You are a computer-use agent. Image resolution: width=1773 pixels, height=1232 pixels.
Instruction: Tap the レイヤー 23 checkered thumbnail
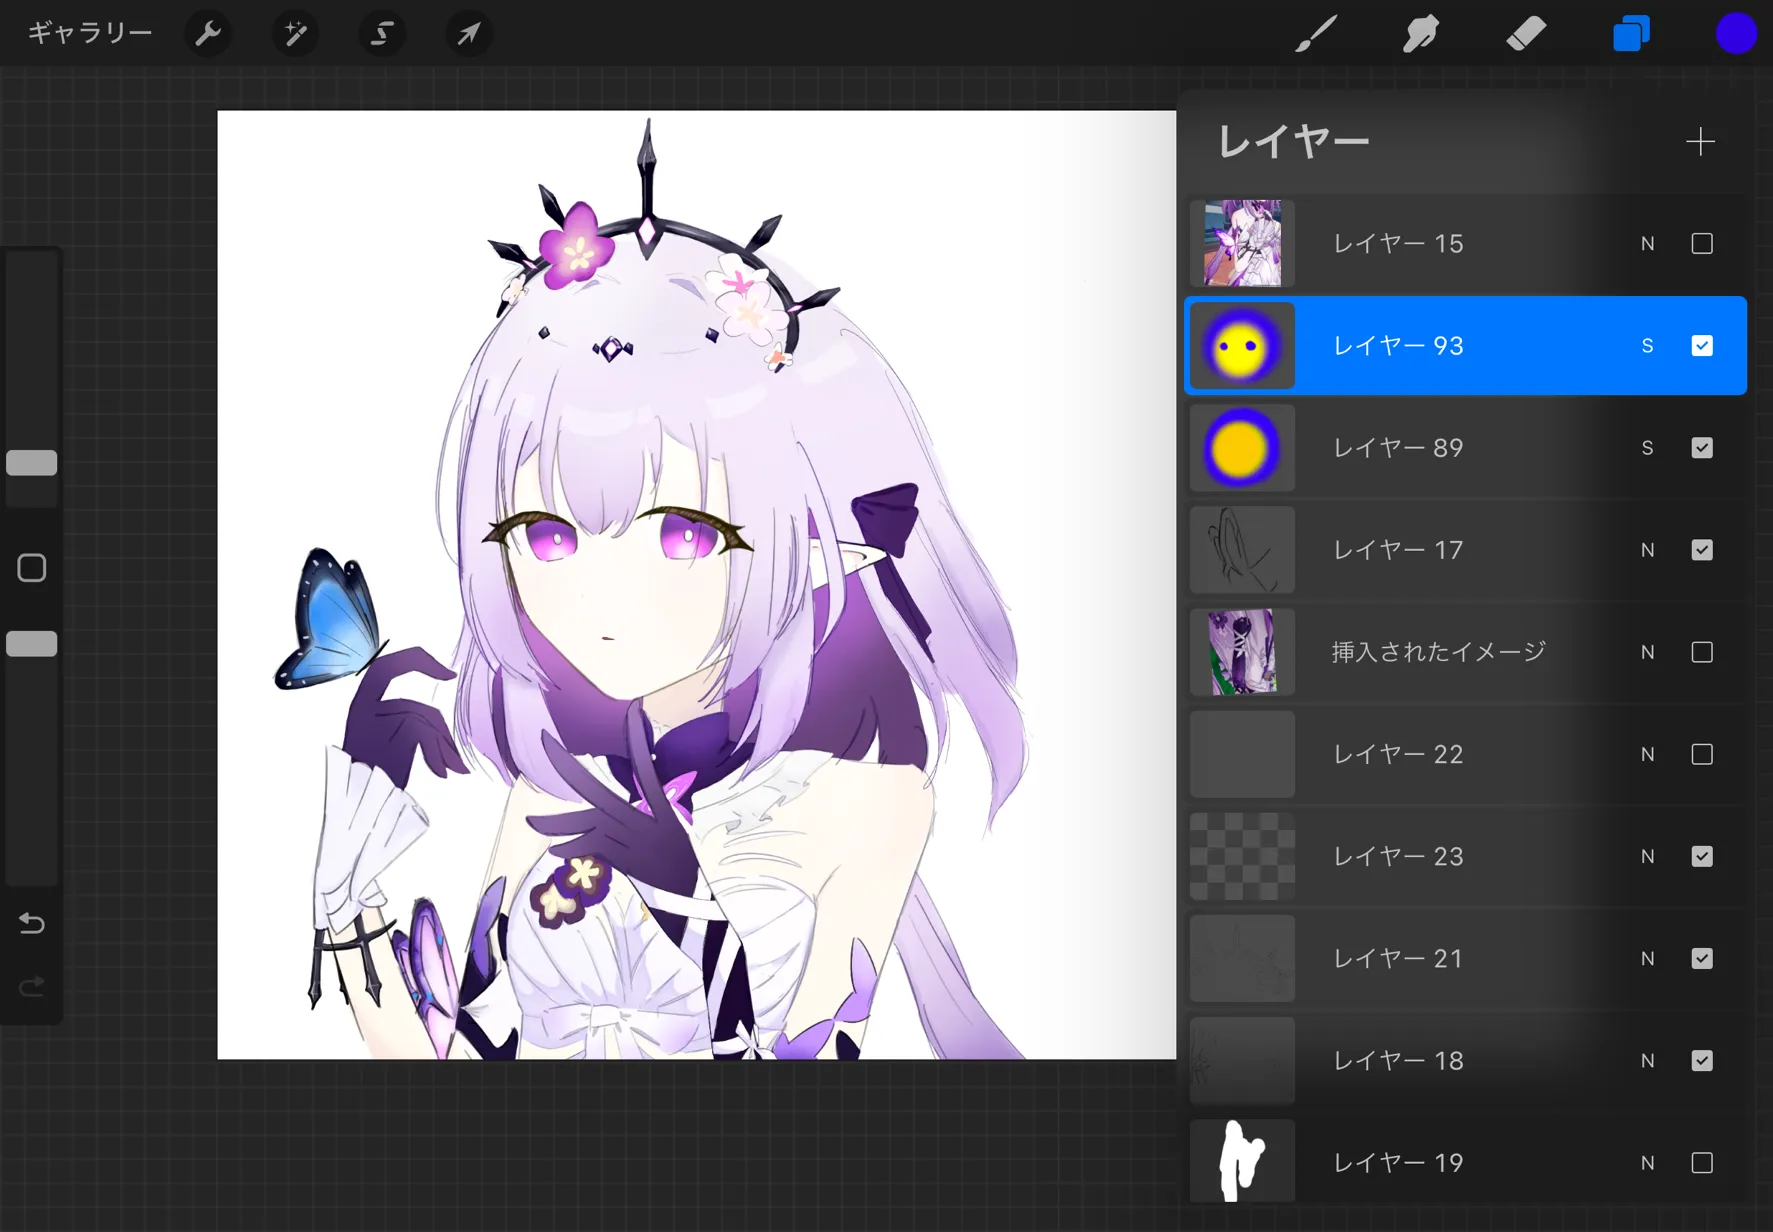click(1242, 856)
